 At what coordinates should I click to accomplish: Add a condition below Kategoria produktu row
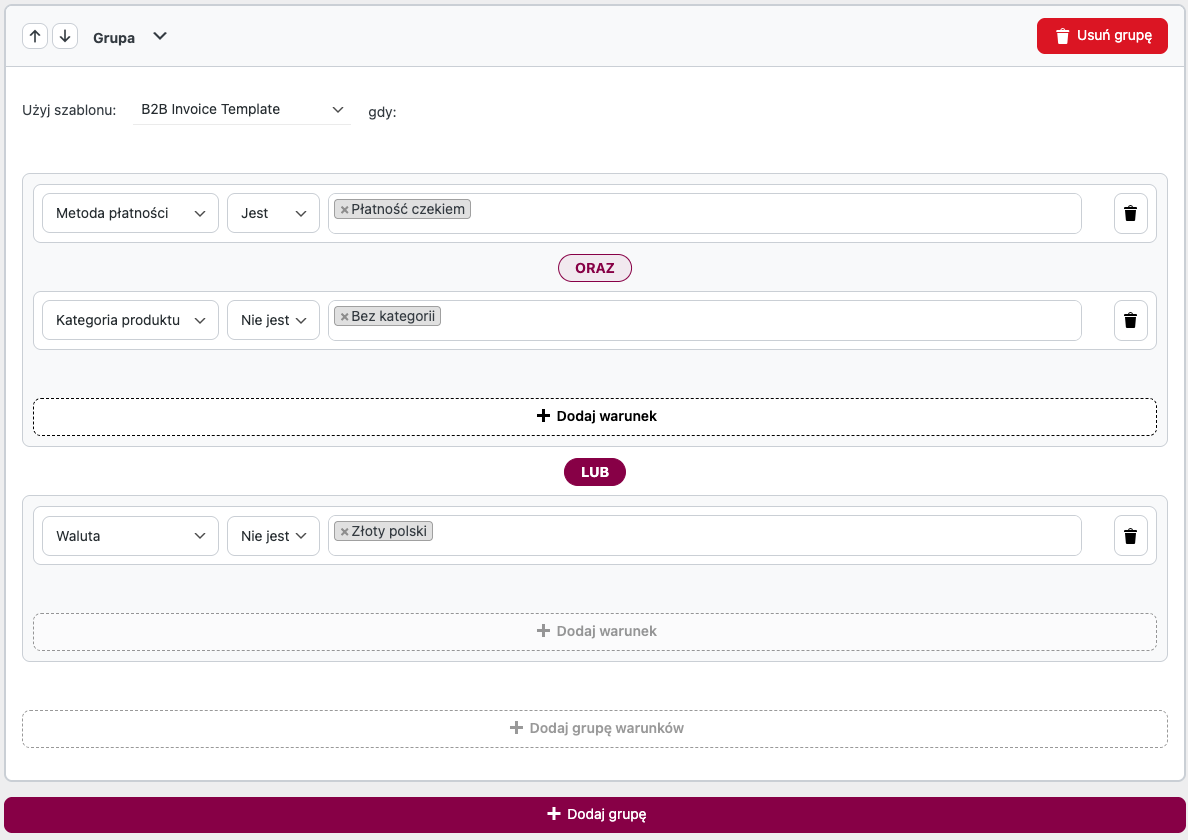click(x=595, y=417)
